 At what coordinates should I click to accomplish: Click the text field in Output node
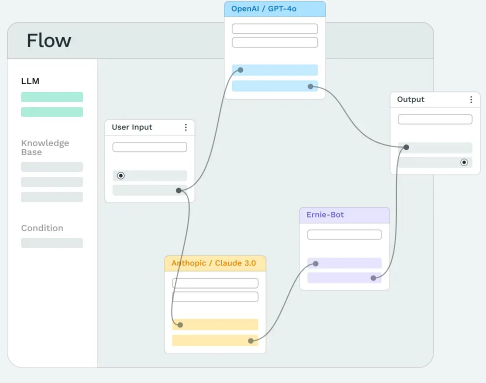click(x=435, y=119)
